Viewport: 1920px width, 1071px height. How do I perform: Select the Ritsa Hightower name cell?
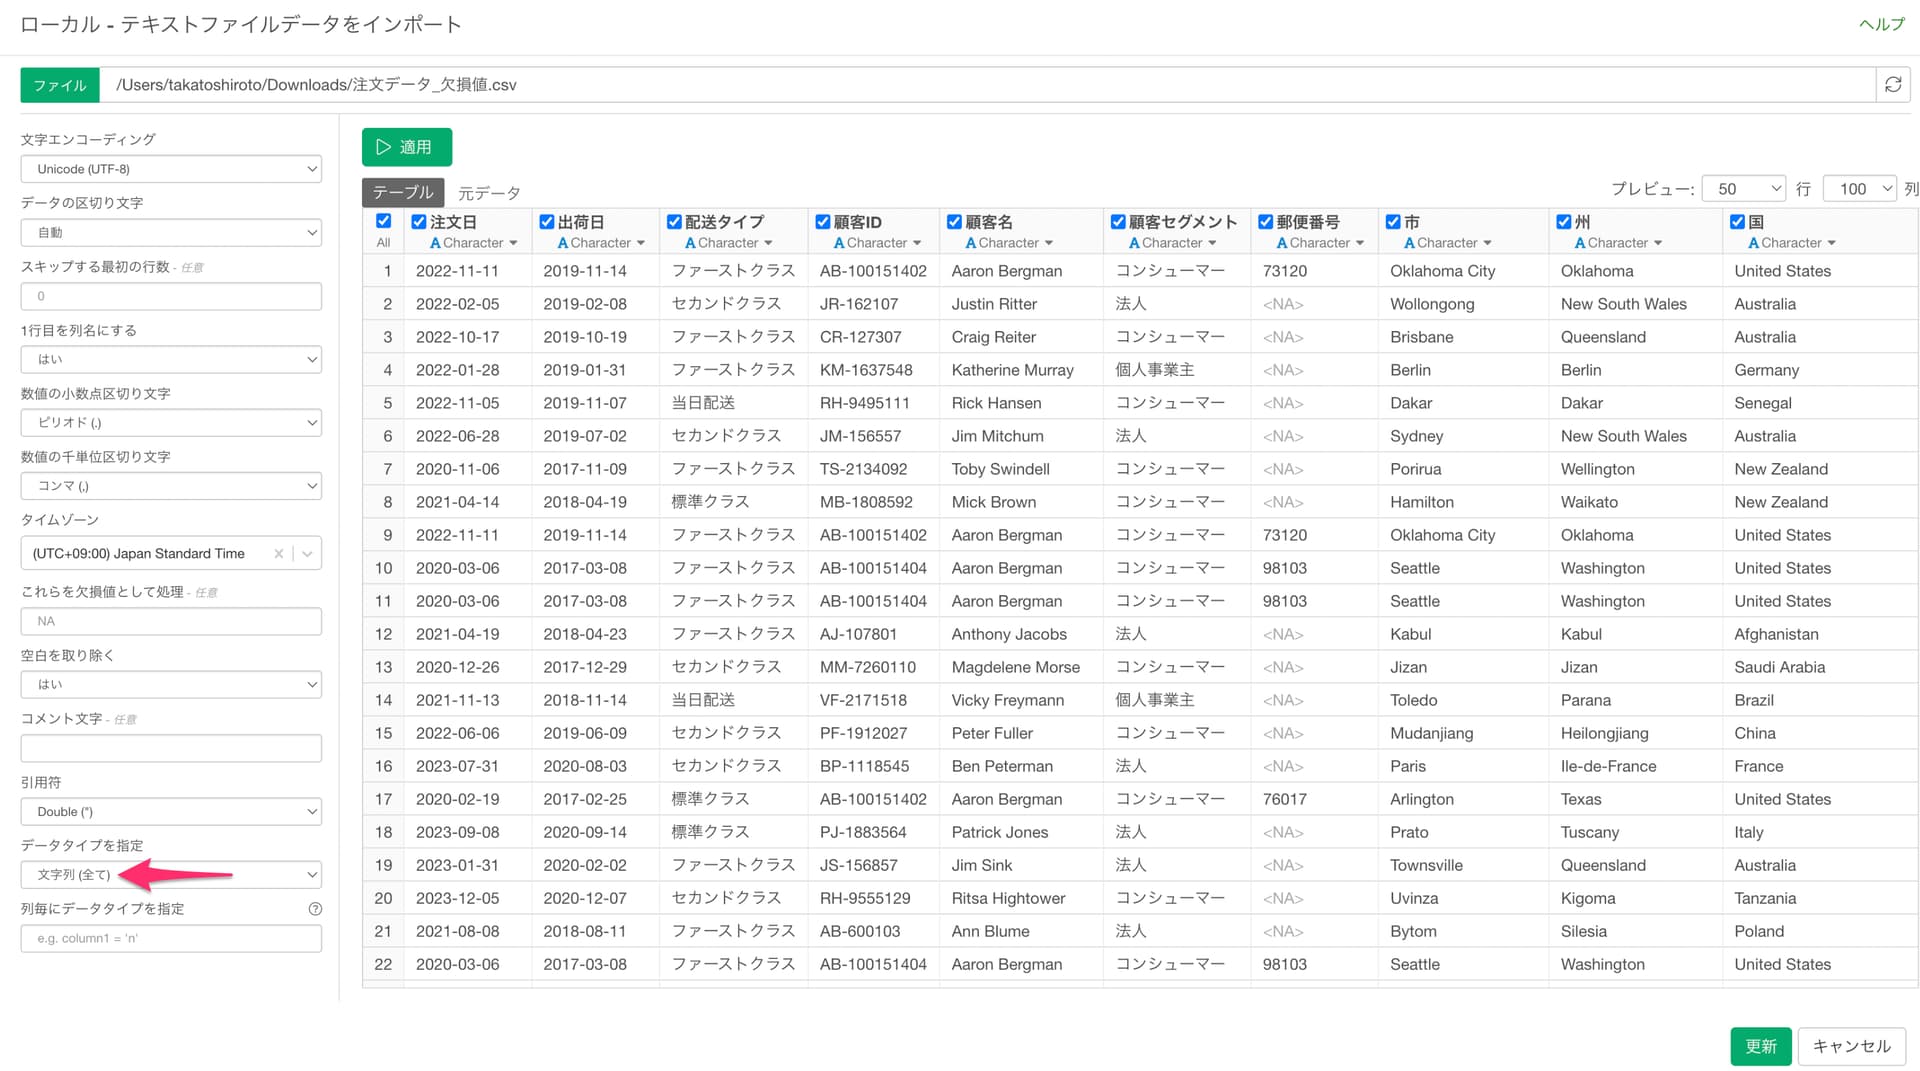click(x=1021, y=898)
